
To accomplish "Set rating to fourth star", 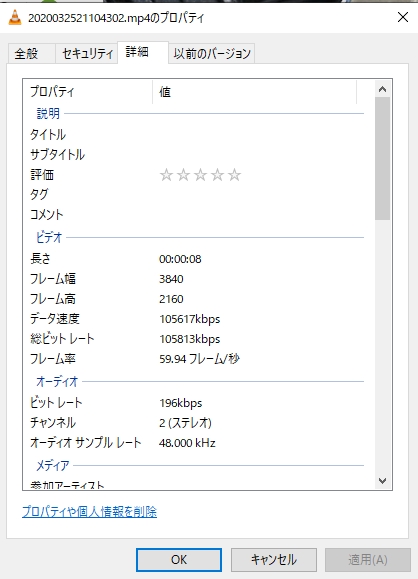I will click(217, 175).
